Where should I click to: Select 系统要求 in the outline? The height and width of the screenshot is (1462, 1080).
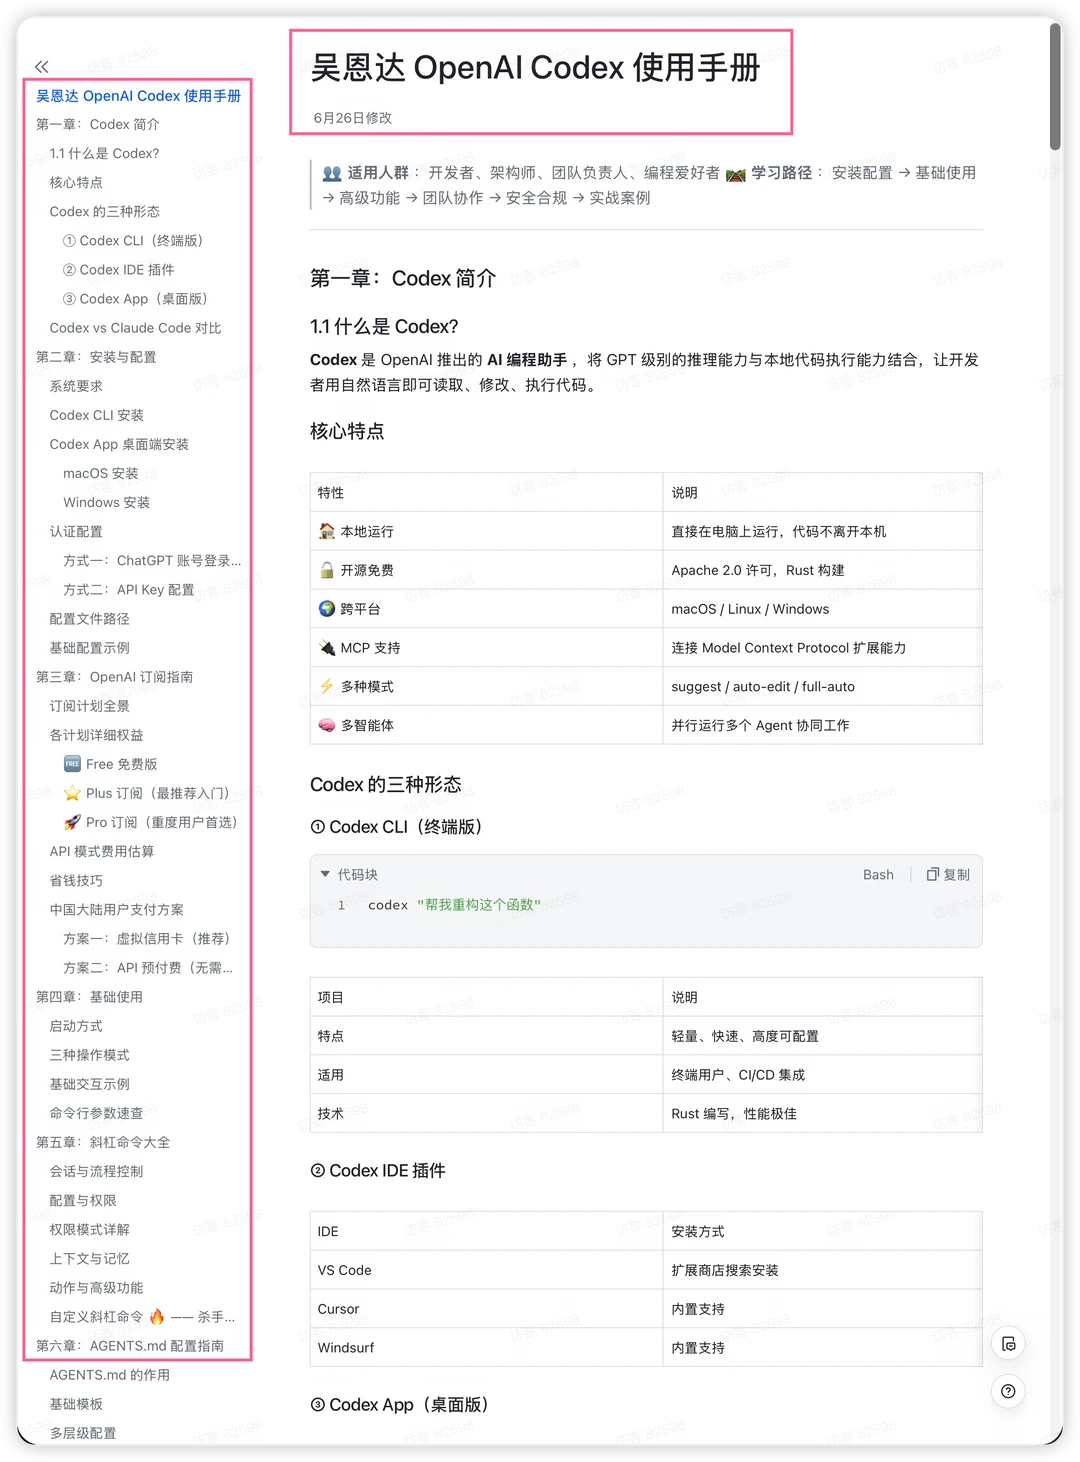coord(76,385)
